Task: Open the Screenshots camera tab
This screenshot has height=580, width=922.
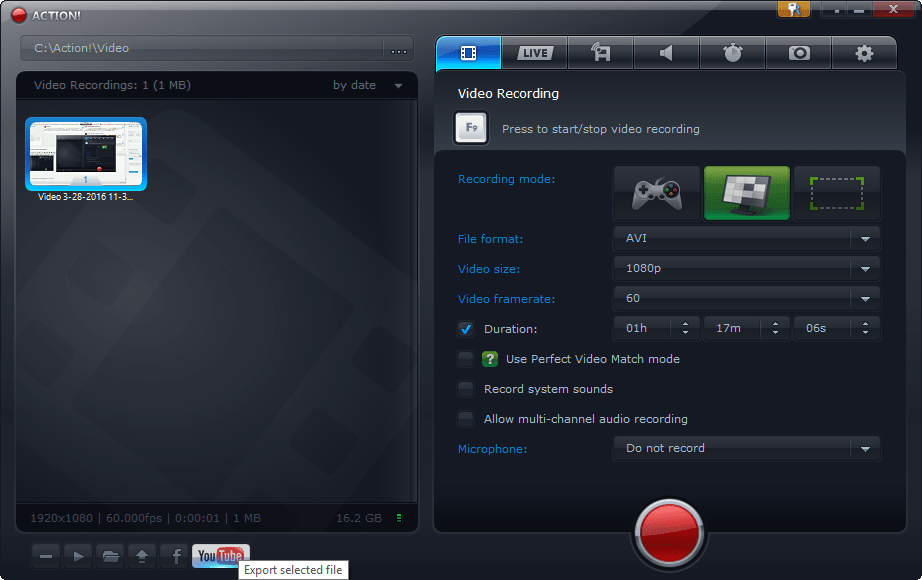Action: coord(799,53)
